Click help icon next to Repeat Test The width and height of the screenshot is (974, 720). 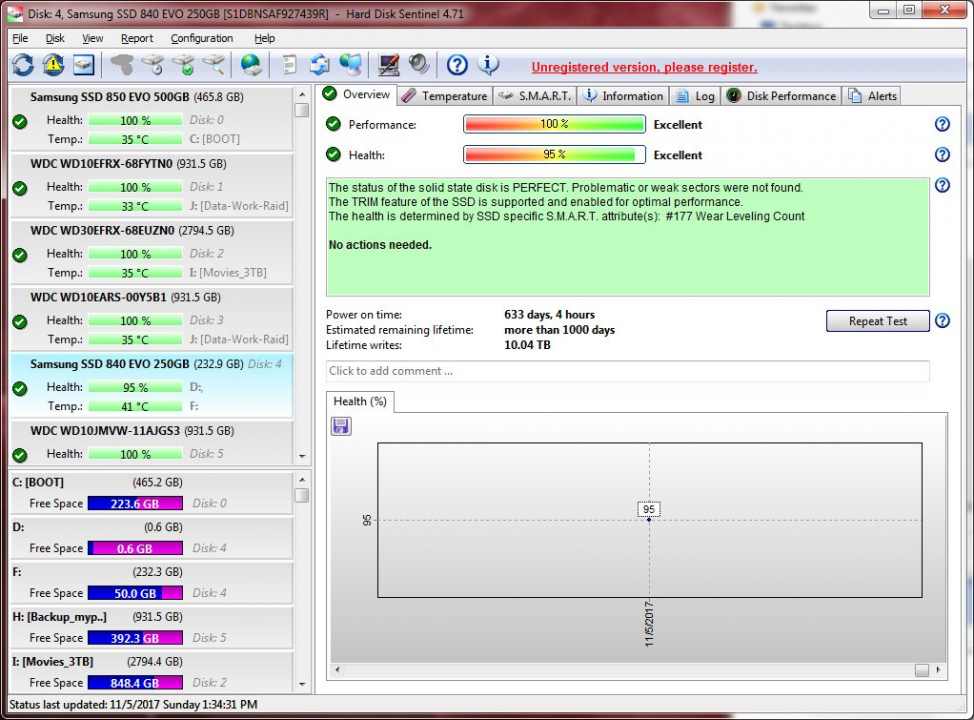942,321
